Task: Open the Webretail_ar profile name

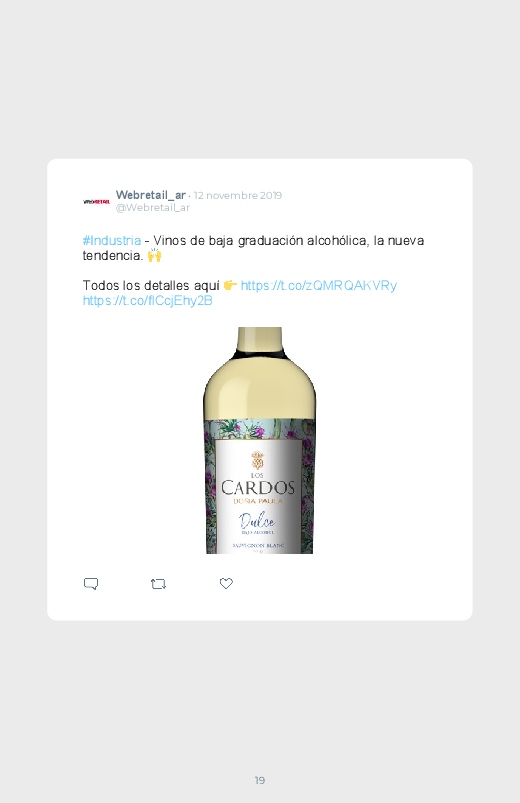Action: point(151,195)
